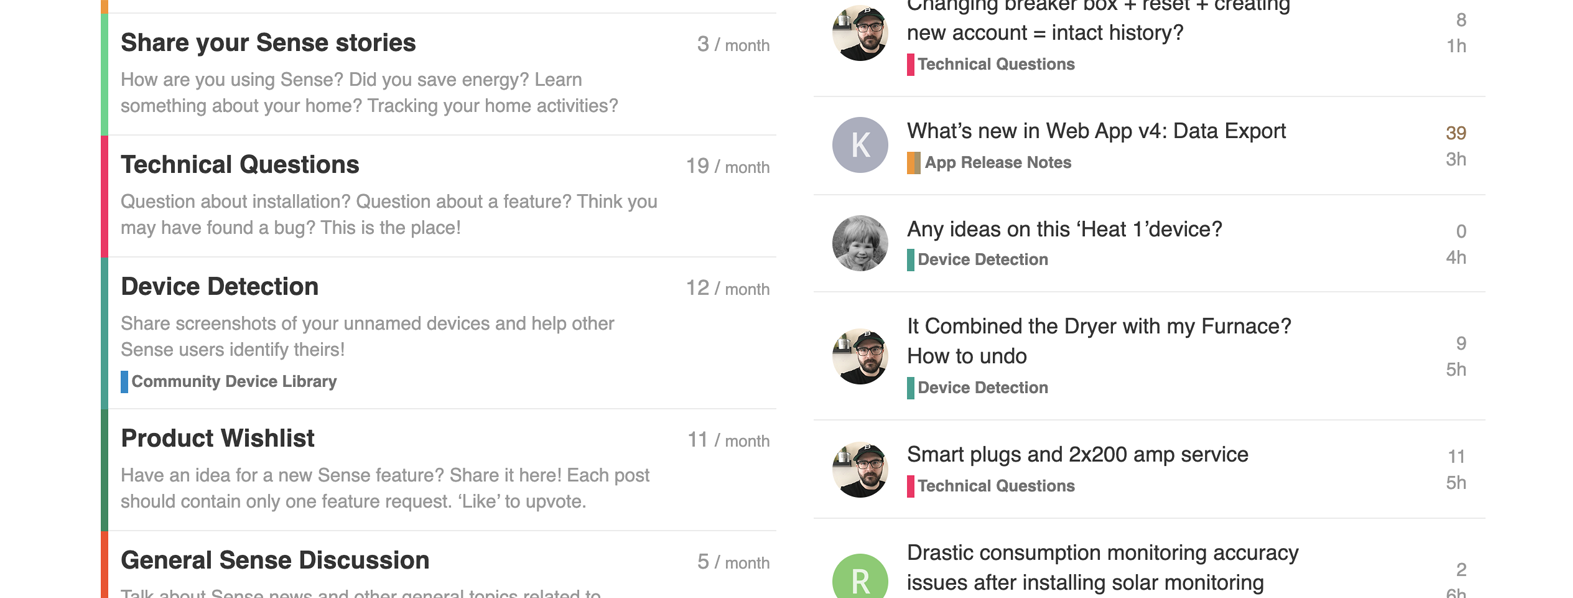The height and width of the screenshot is (598, 1573).
Task: Open the Device Detection category heading
Action: 220,287
